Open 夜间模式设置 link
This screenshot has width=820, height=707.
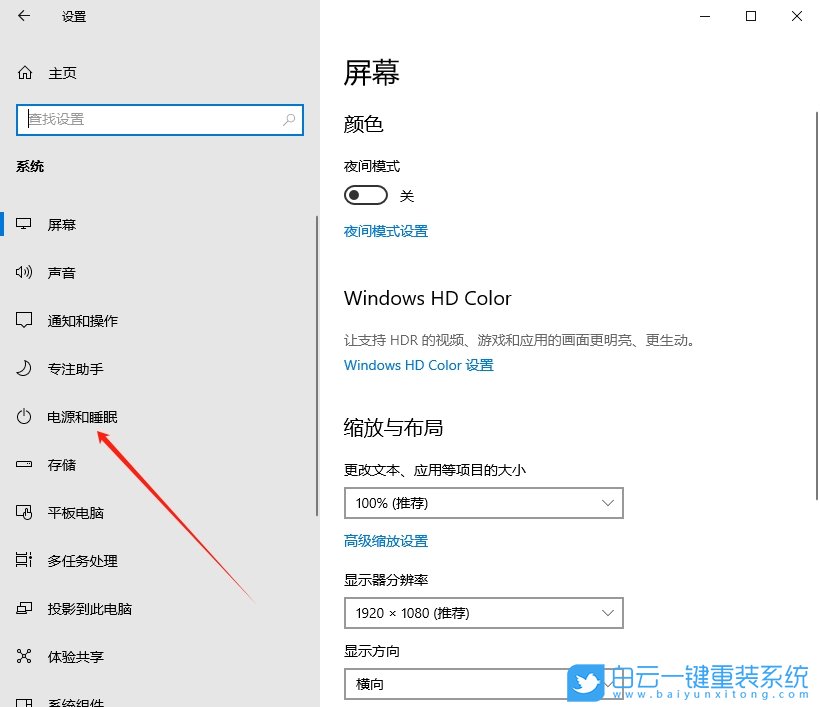click(385, 231)
